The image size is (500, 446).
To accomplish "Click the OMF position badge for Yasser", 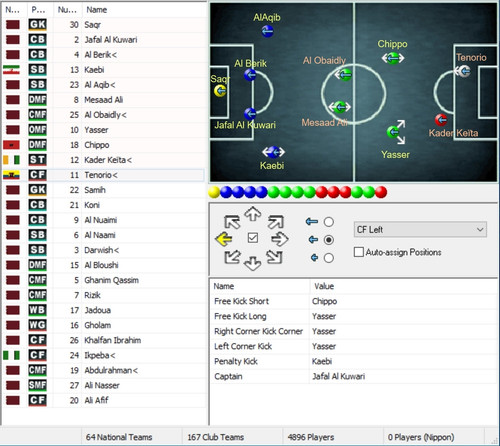I will coord(37,130).
